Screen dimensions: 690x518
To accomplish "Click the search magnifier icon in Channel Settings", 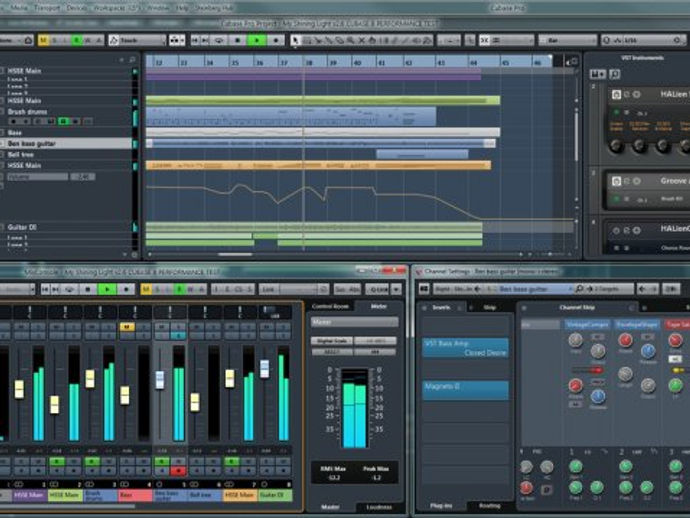I will pyautogui.click(x=579, y=289).
